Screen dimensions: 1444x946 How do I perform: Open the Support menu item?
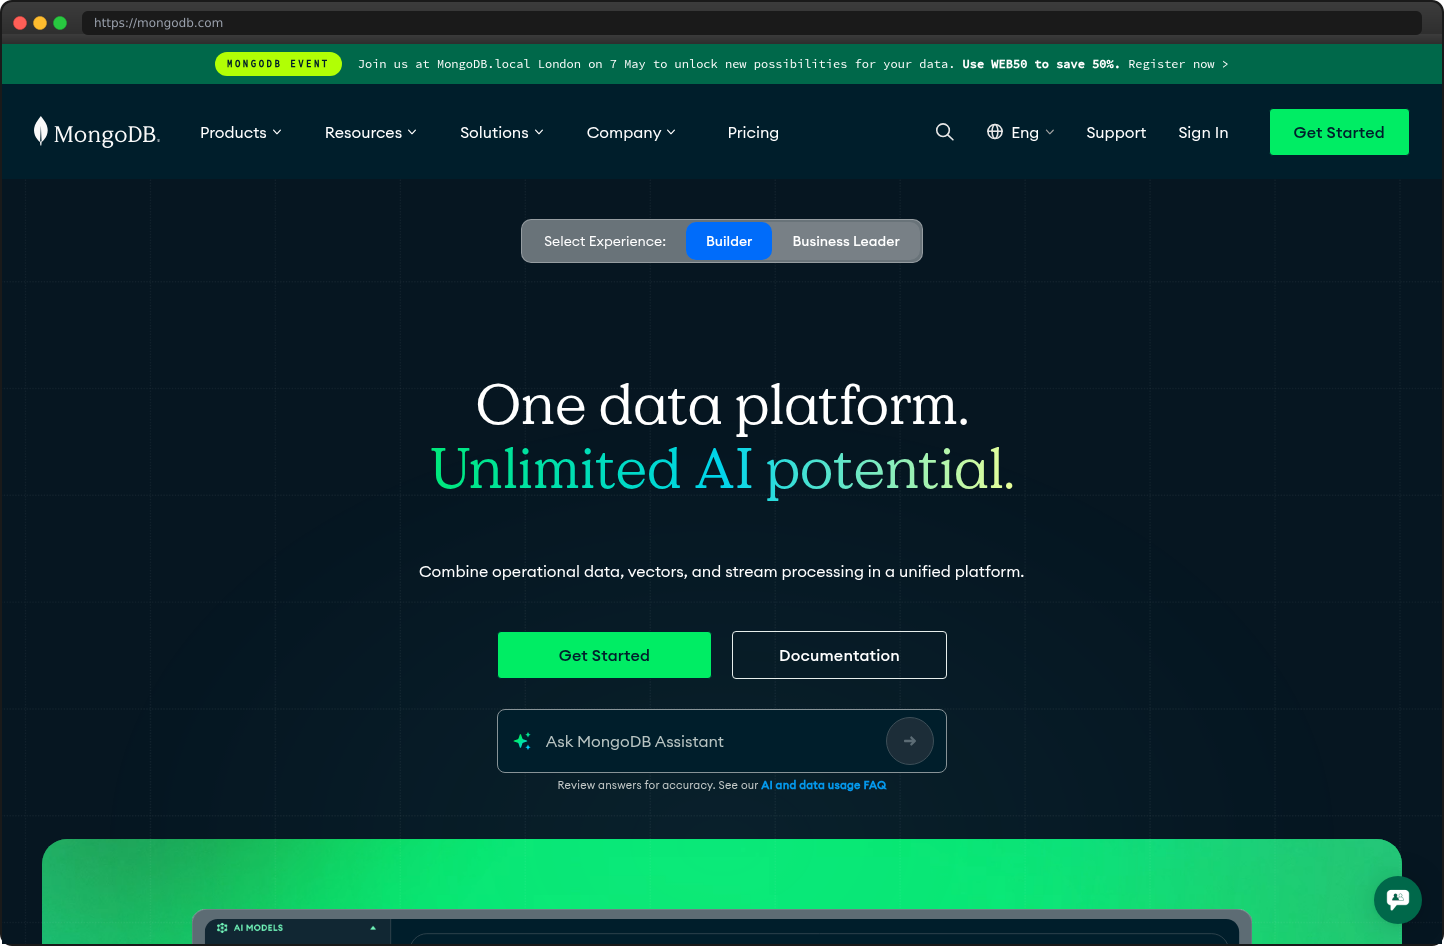tap(1116, 132)
